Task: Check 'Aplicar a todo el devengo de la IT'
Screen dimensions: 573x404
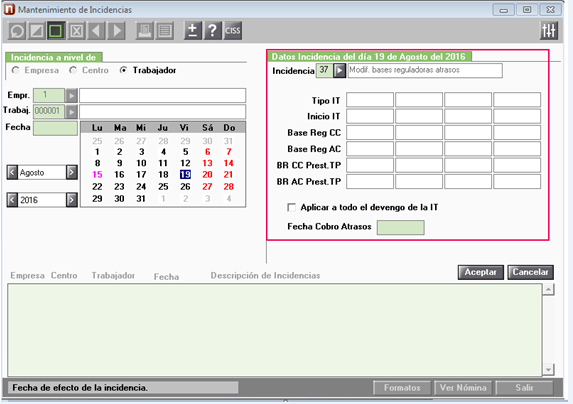Action: point(291,207)
